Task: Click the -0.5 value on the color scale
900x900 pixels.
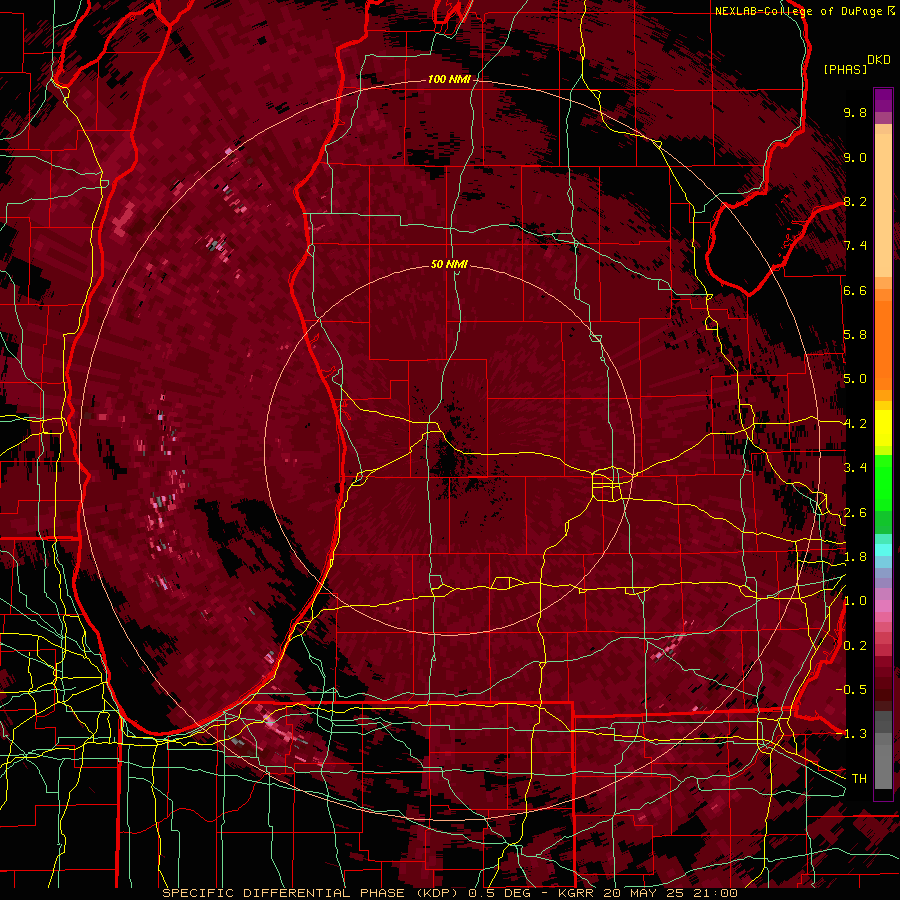Action: tap(852, 689)
